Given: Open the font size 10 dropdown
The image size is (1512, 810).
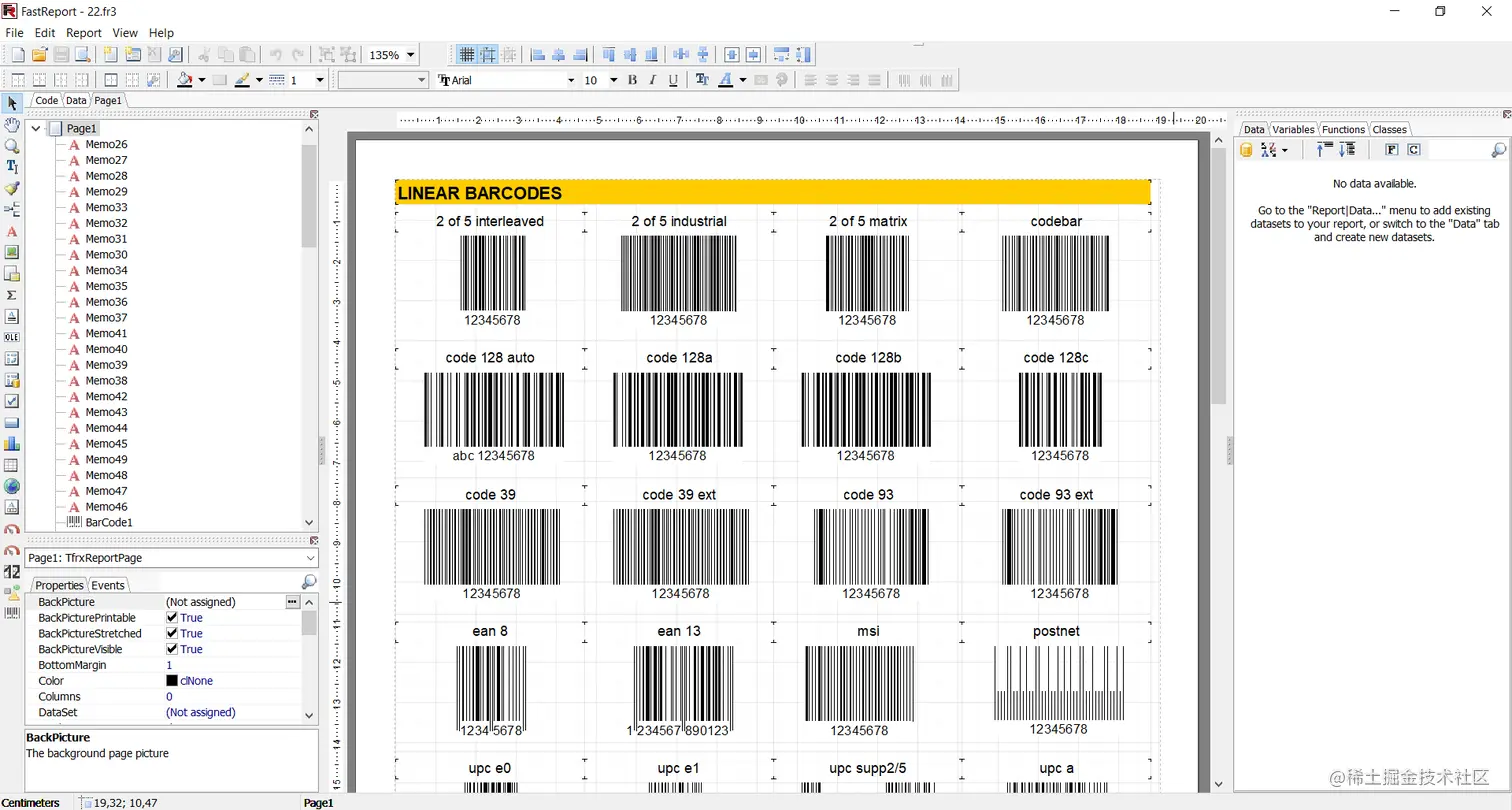Looking at the screenshot, I should tap(613, 80).
